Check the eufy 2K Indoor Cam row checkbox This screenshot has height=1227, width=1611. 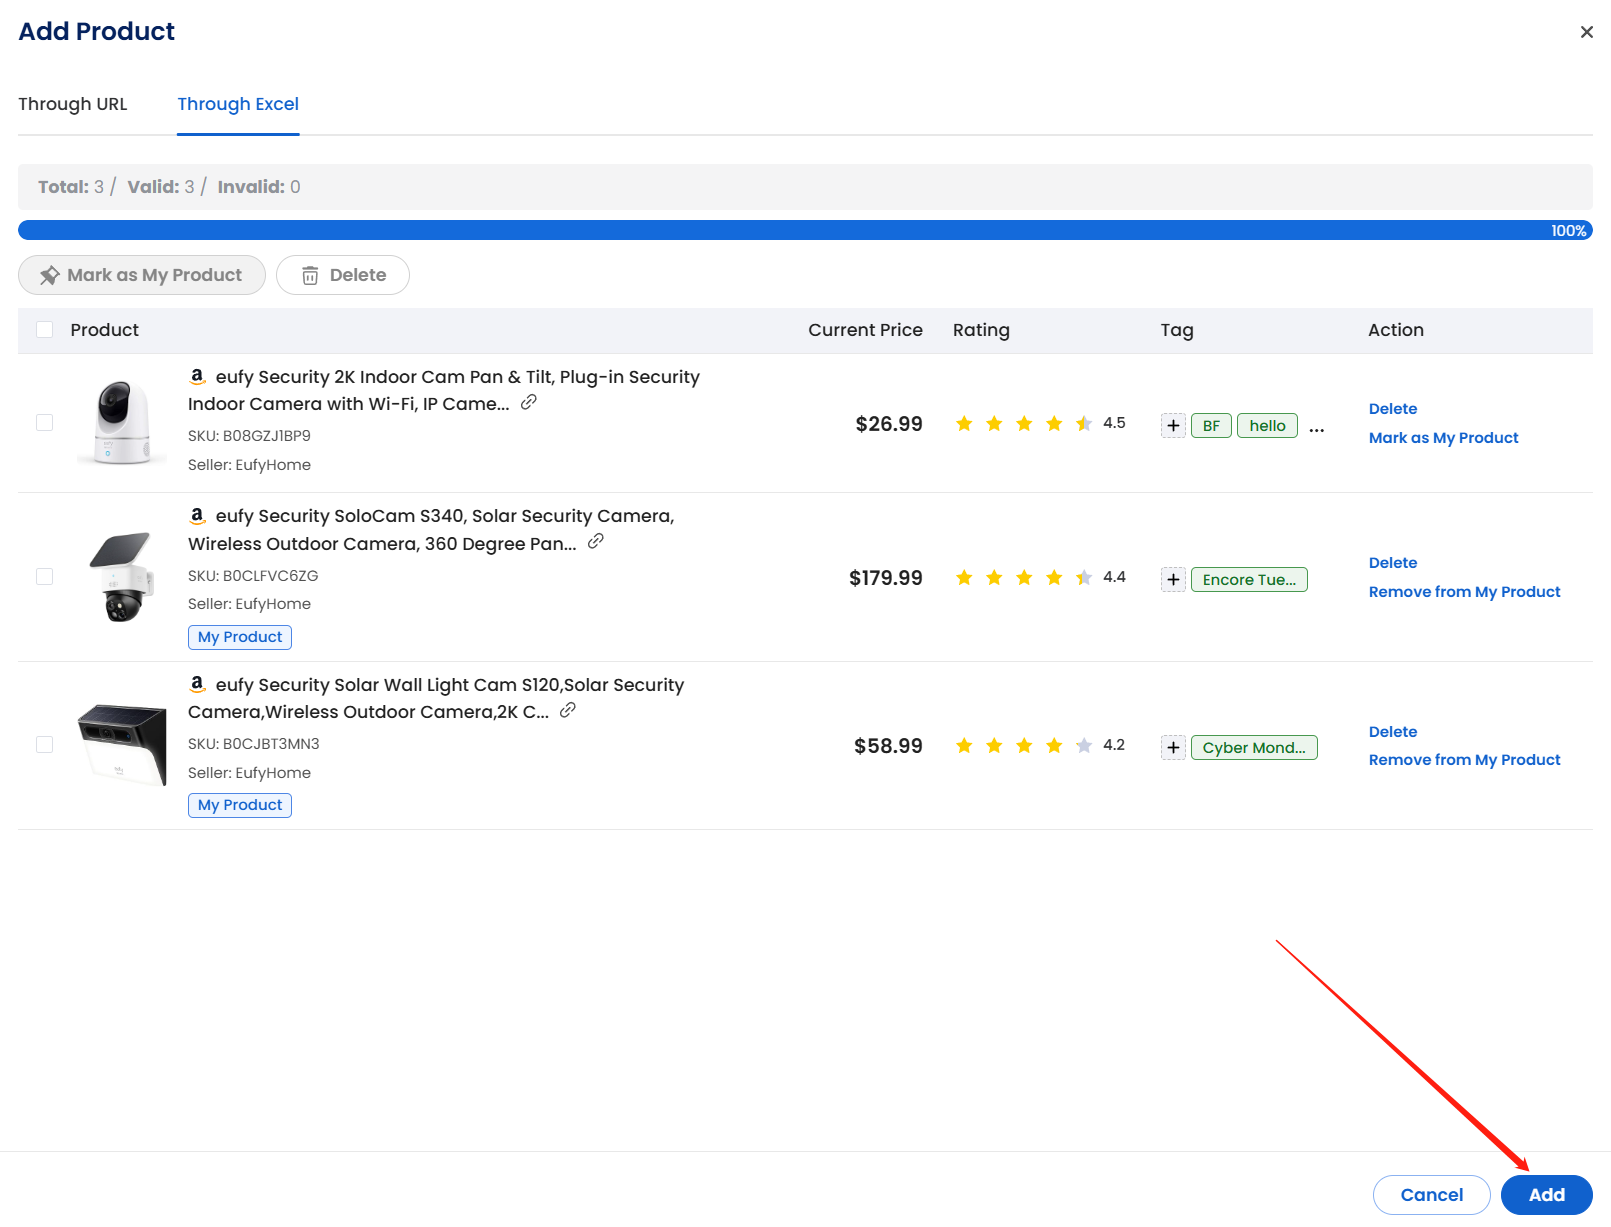coord(45,423)
